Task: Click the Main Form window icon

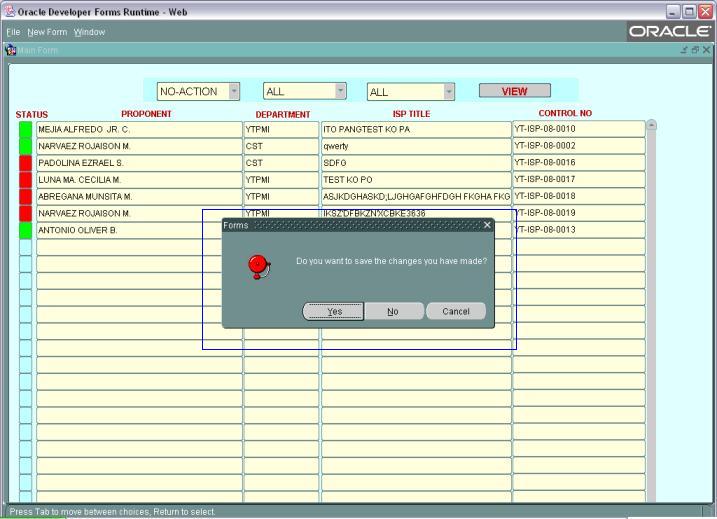Action: tap(11, 50)
